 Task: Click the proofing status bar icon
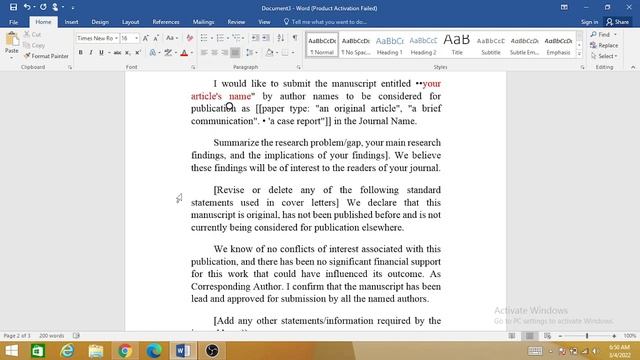76,336
